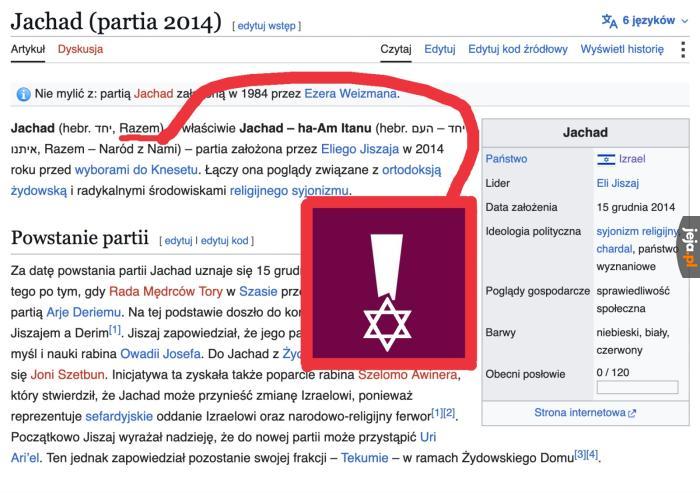Click the translate languages icon
This screenshot has width=700, height=493.
point(609,21)
